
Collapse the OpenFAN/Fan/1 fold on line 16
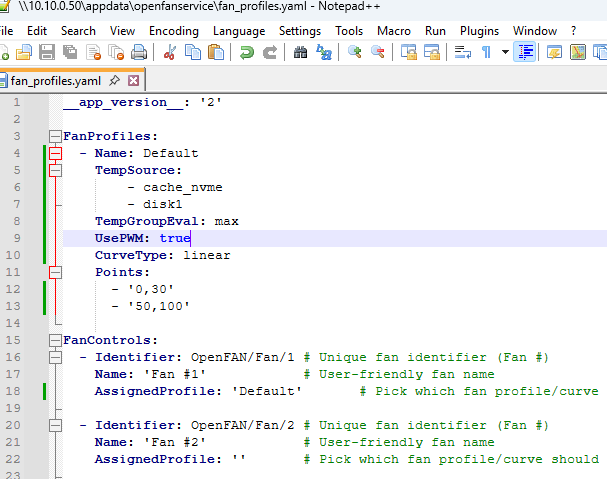[55, 357]
